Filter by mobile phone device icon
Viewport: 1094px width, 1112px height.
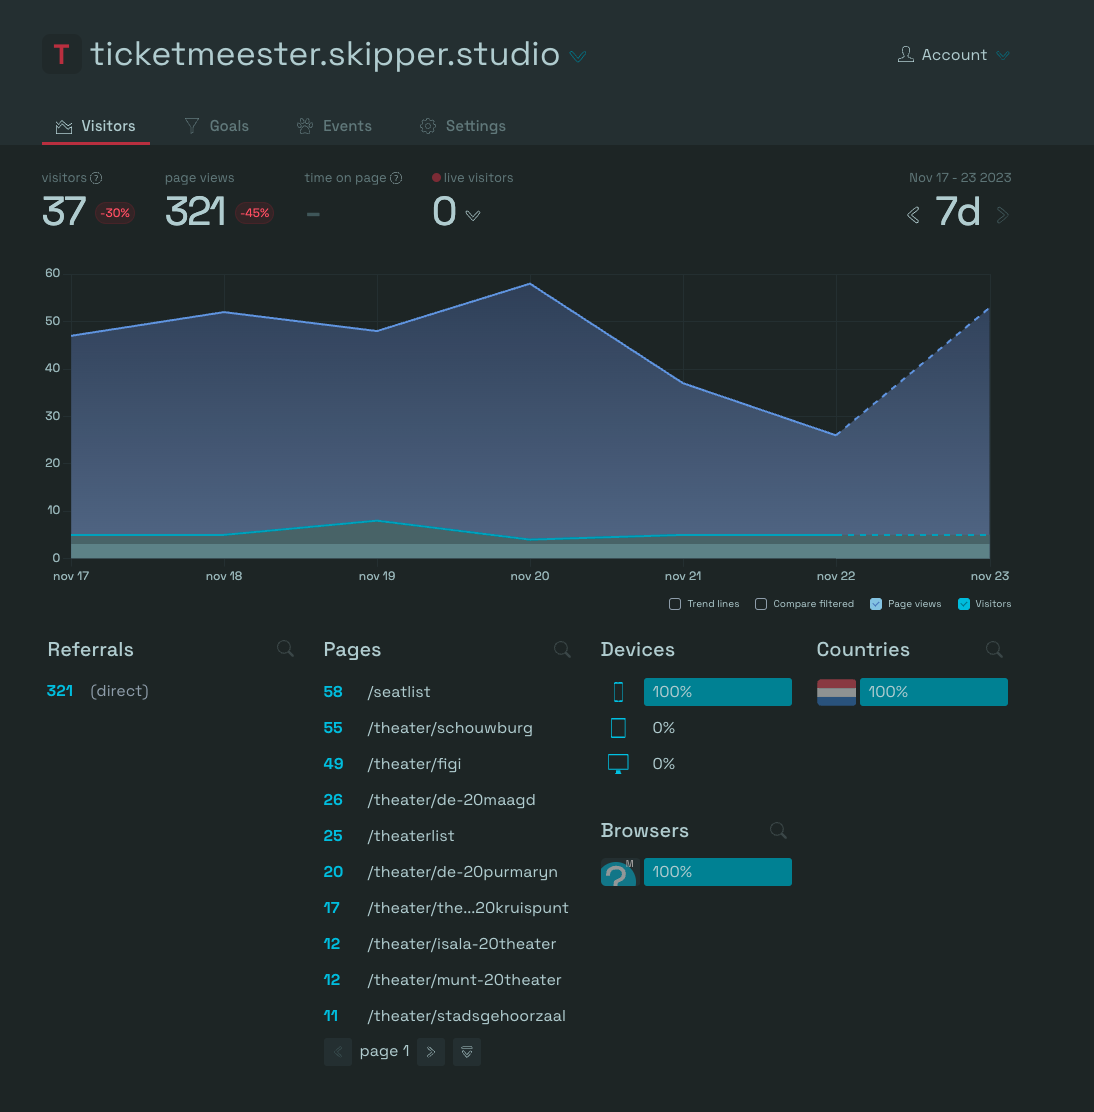(x=618, y=692)
